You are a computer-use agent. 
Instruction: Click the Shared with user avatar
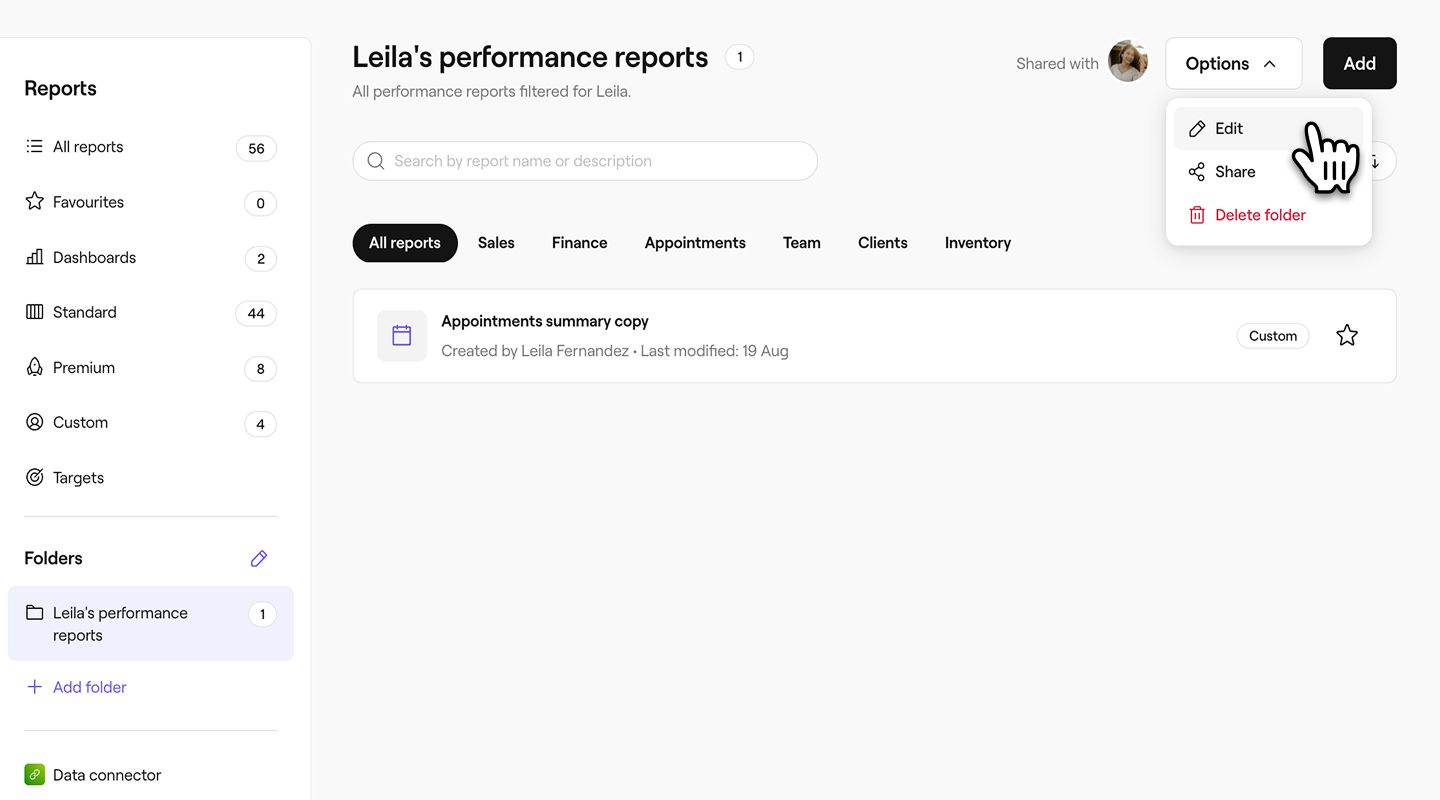(x=1128, y=62)
